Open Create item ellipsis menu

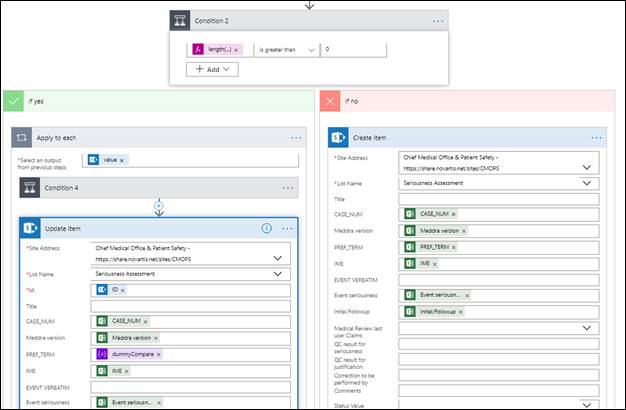[x=596, y=138]
